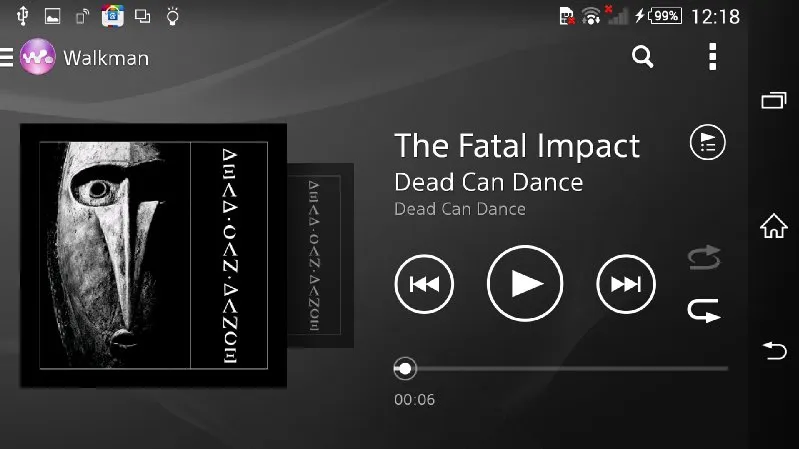Screen dimensions: 799x449
Task: Tap the Android back navigation arrow
Action: tap(775, 351)
